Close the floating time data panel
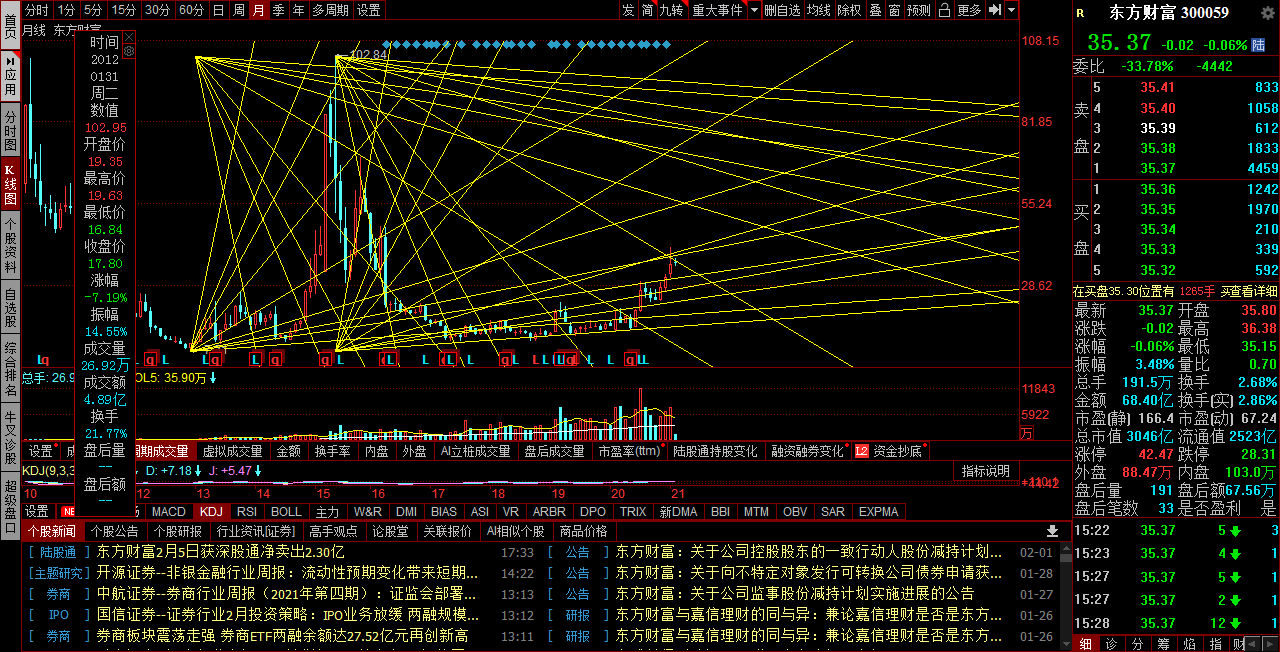The height and width of the screenshot is (652, 1280). click(x=129, y=37)
